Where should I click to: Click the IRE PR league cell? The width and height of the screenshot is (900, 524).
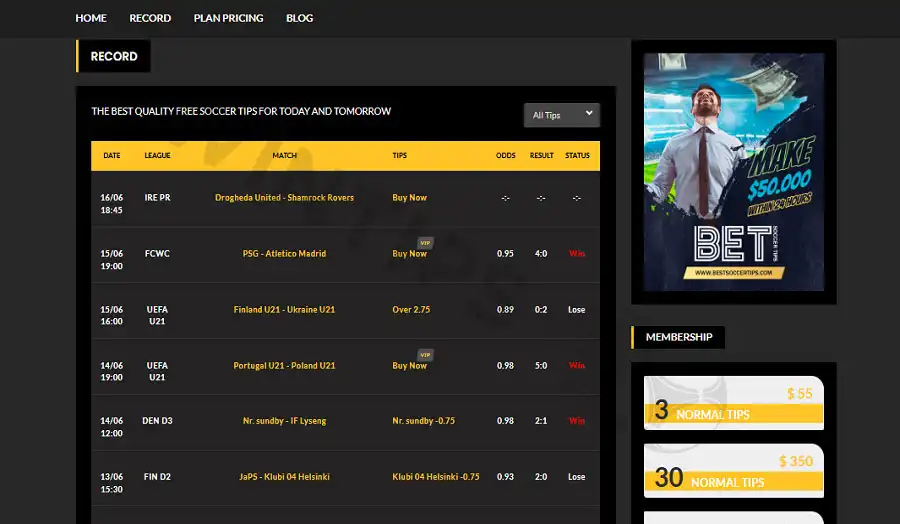point(157,197)
